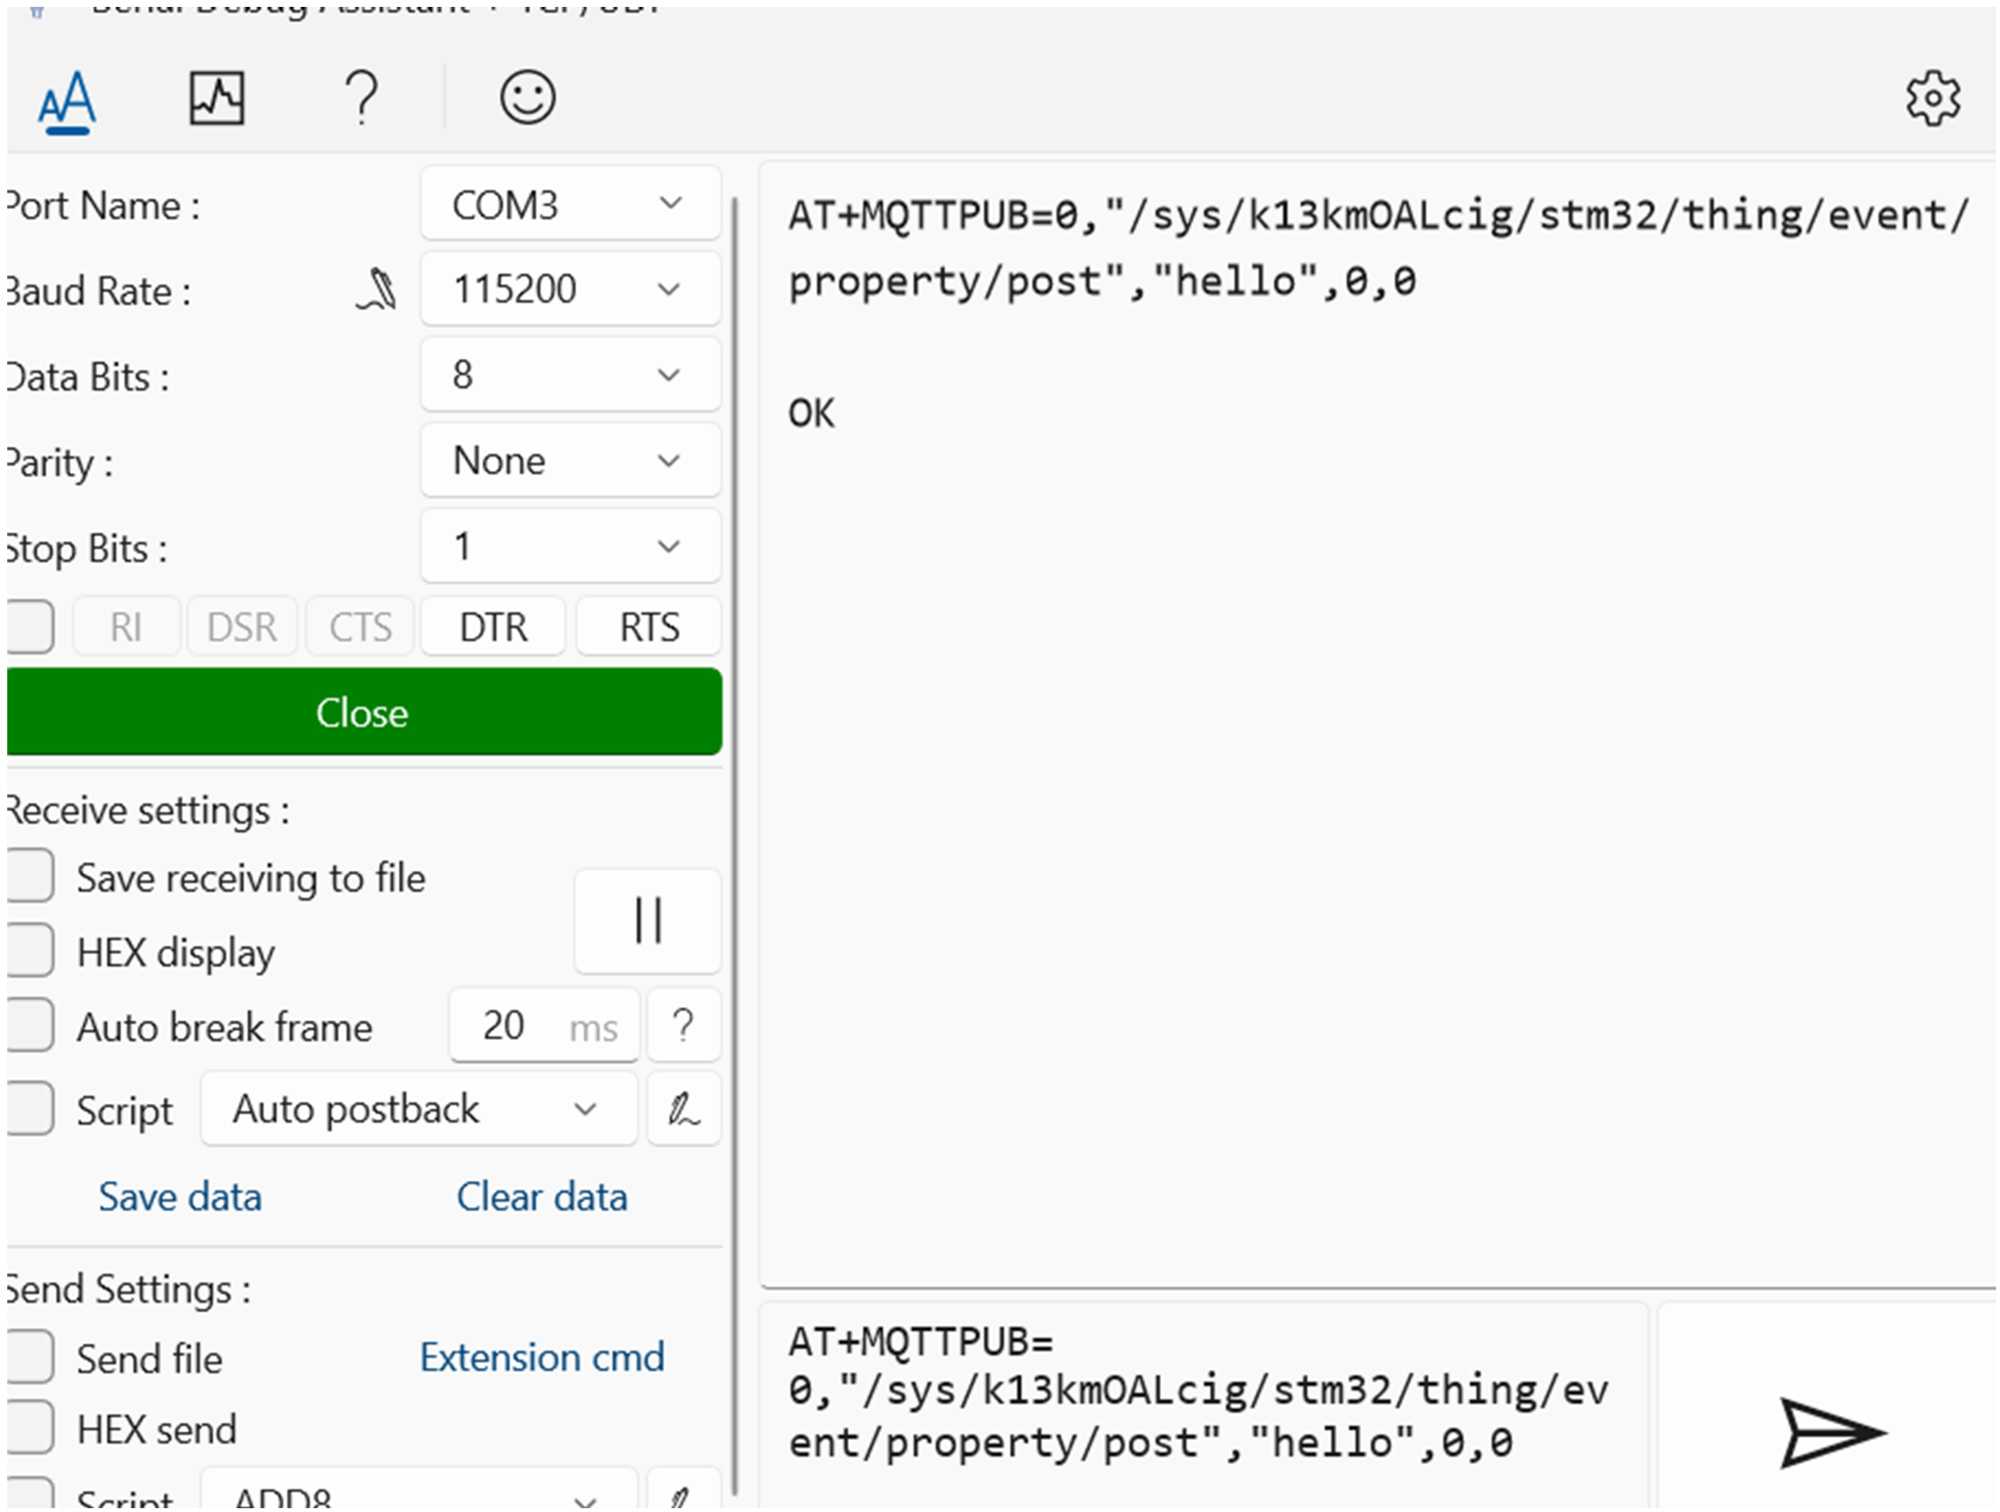Screen dimensions: 2000x1512
Task: Pause receiving with the pause button
Action: tap(647, 920)
